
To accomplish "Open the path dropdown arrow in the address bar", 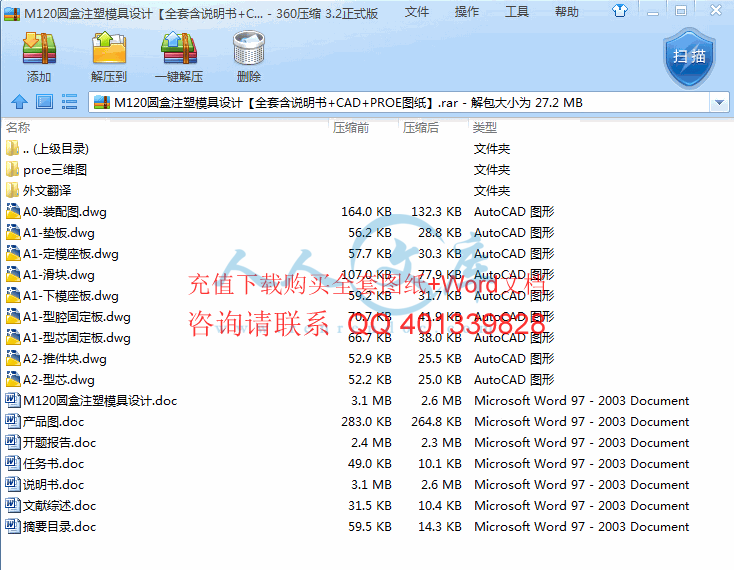I will (719, 102).
